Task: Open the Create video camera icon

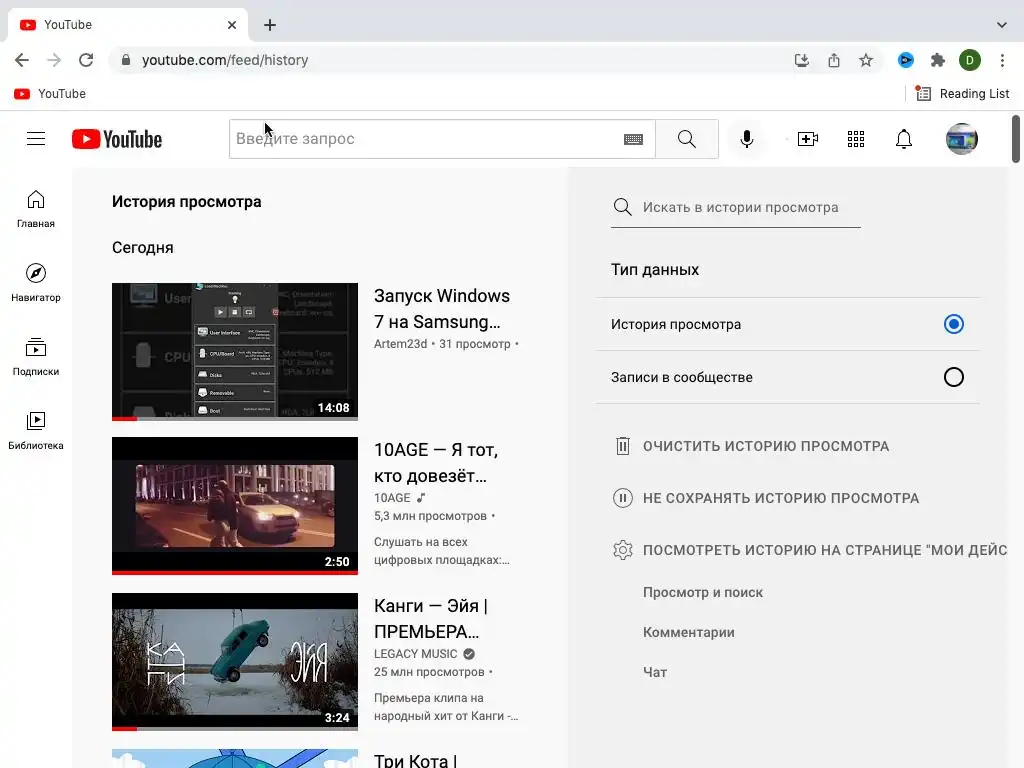Action: point(808,139)
